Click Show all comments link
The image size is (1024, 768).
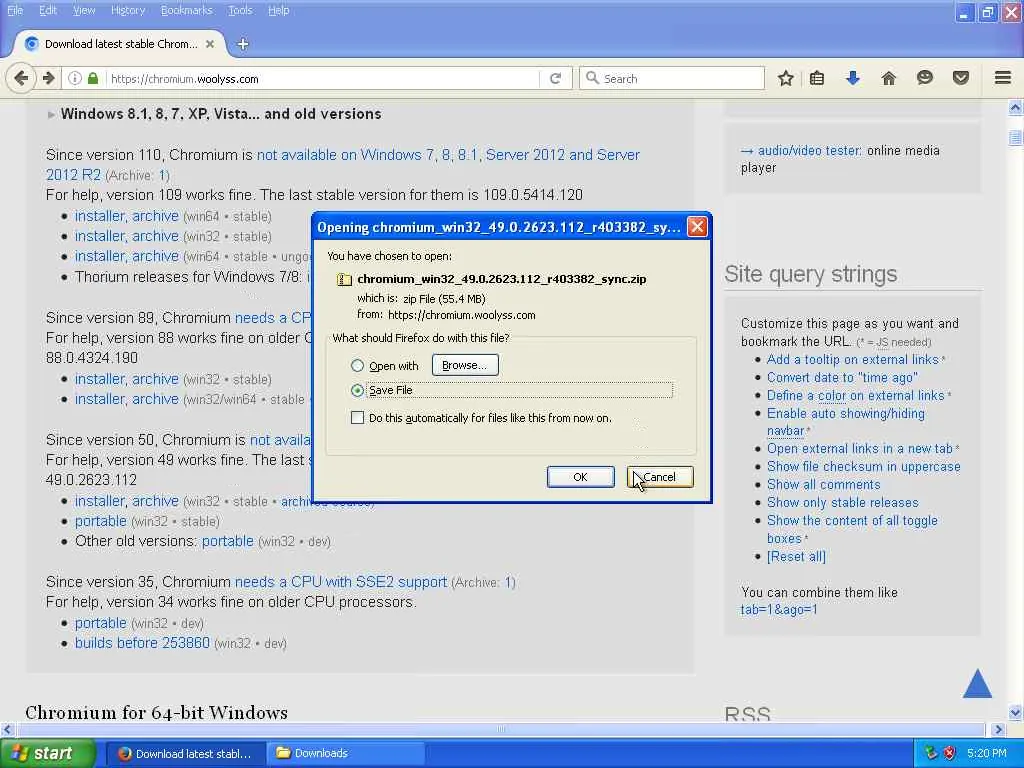[824, 485]
